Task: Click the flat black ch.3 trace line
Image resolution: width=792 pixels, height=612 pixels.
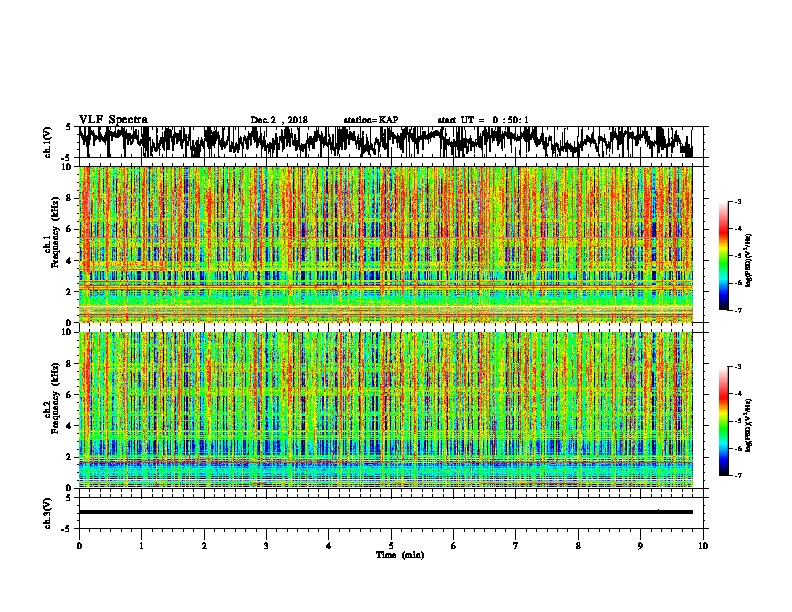Action: tap(385, 512)
